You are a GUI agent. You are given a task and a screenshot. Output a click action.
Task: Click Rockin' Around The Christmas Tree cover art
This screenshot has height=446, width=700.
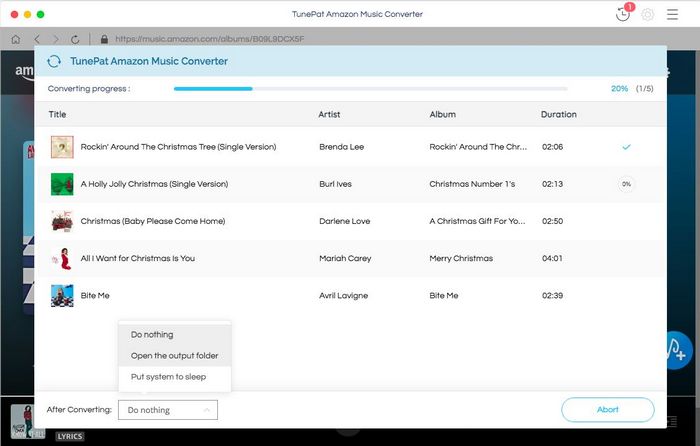pos(62,147)
